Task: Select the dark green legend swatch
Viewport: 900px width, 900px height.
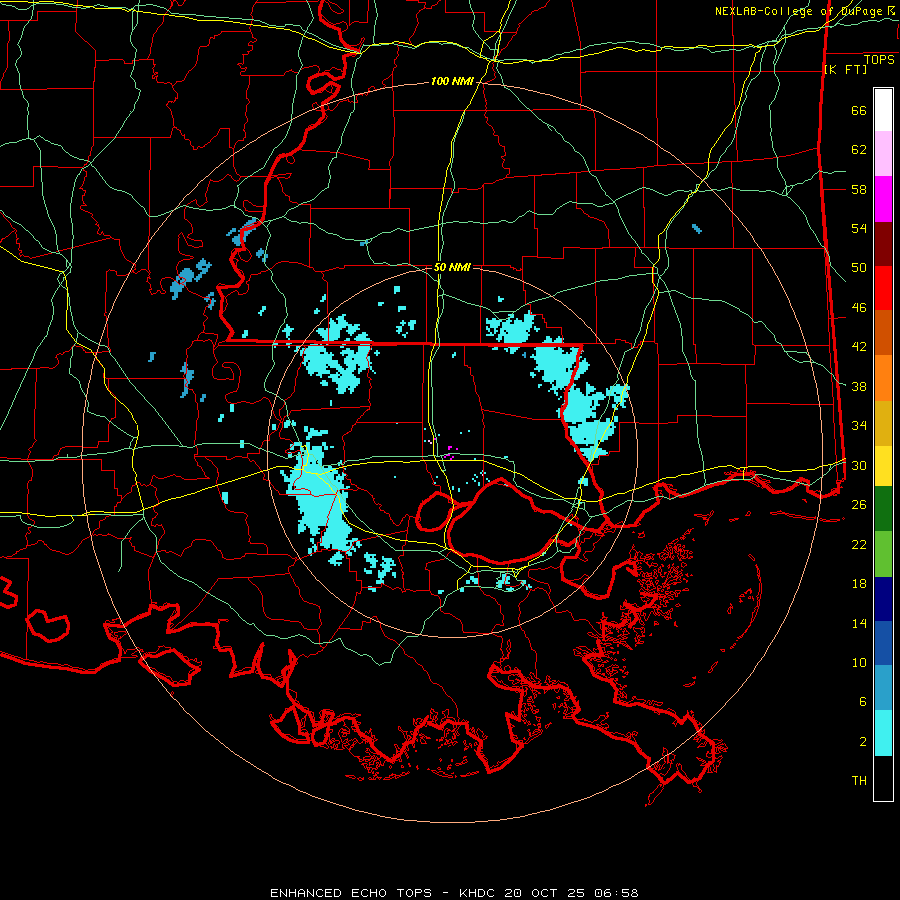Action: coord(883,509)
